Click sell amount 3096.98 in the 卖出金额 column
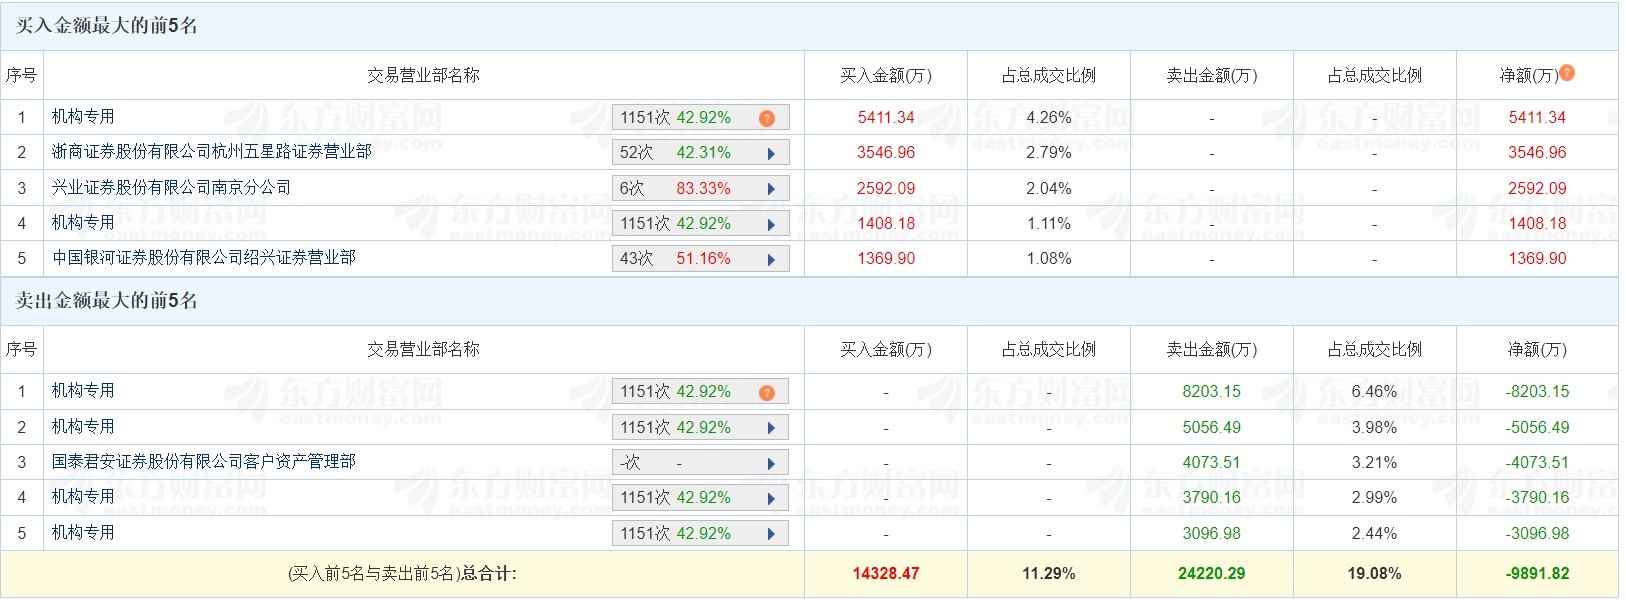The image size is (1626, 600). point(1212,534)
